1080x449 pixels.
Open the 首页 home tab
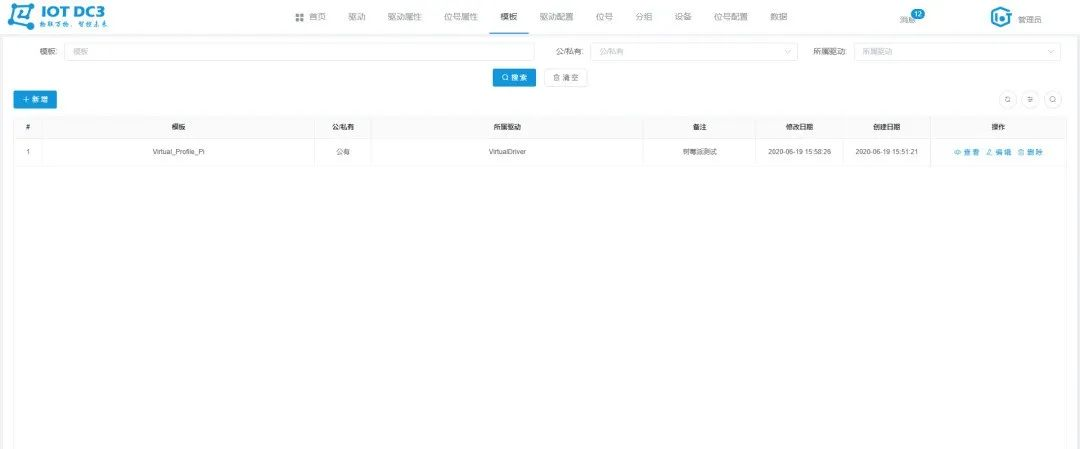311,17
